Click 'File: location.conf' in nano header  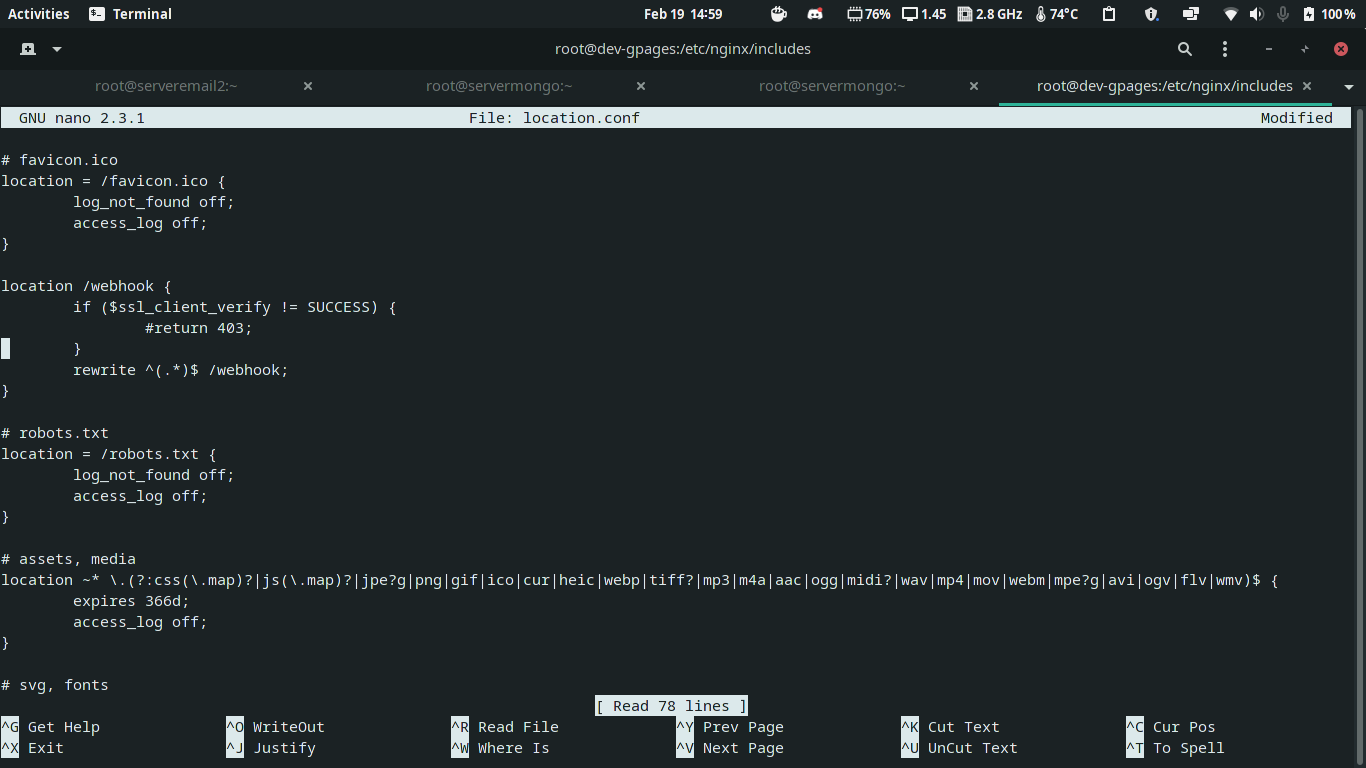click(x=554, y=118)
